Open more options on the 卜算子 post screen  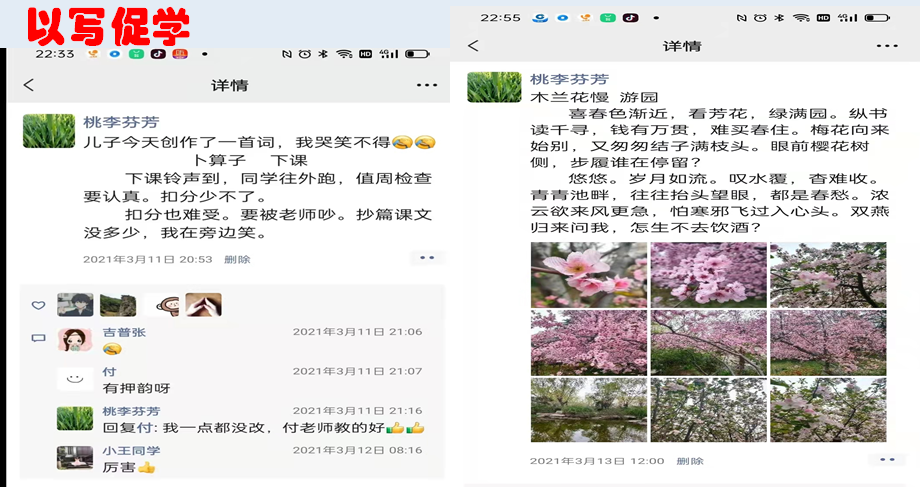point(427,86)
